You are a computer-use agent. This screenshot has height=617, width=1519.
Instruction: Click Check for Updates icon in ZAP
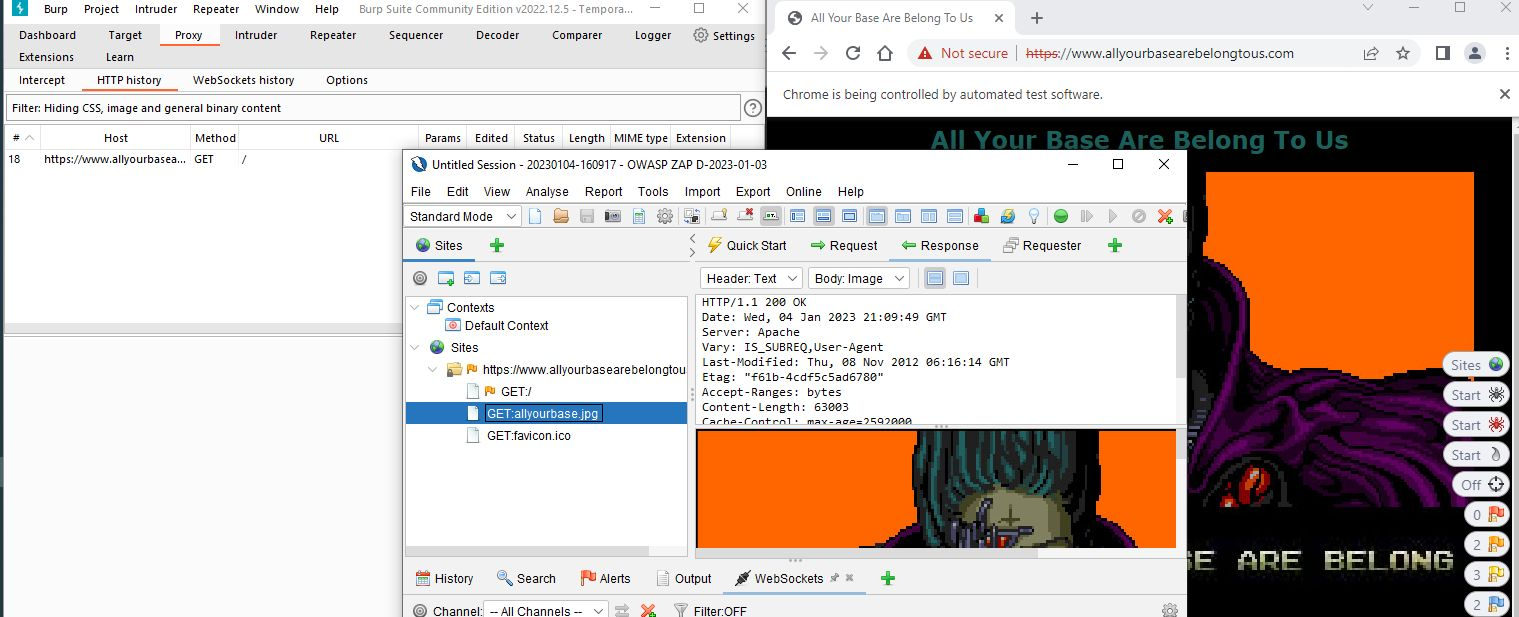(x=1007, y=216)
